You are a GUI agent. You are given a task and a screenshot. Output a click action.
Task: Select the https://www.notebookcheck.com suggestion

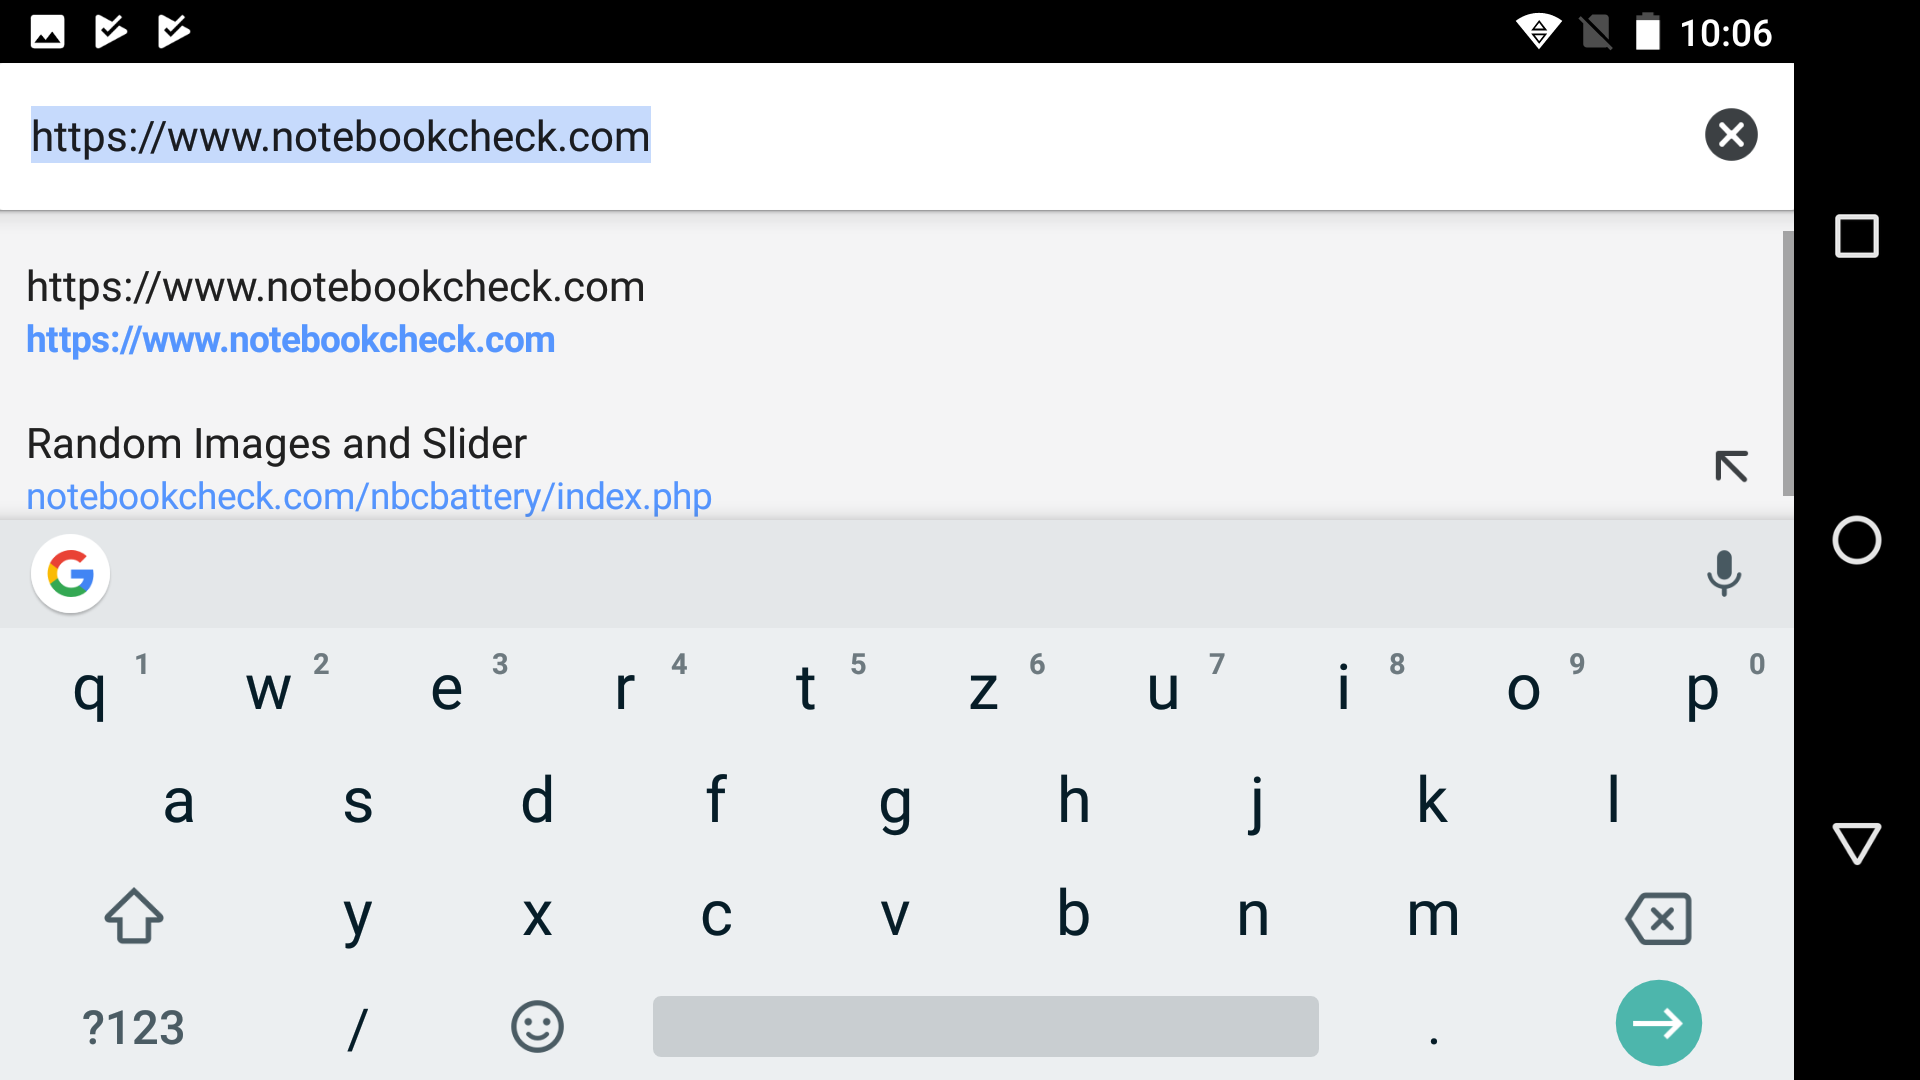point(335,312)
